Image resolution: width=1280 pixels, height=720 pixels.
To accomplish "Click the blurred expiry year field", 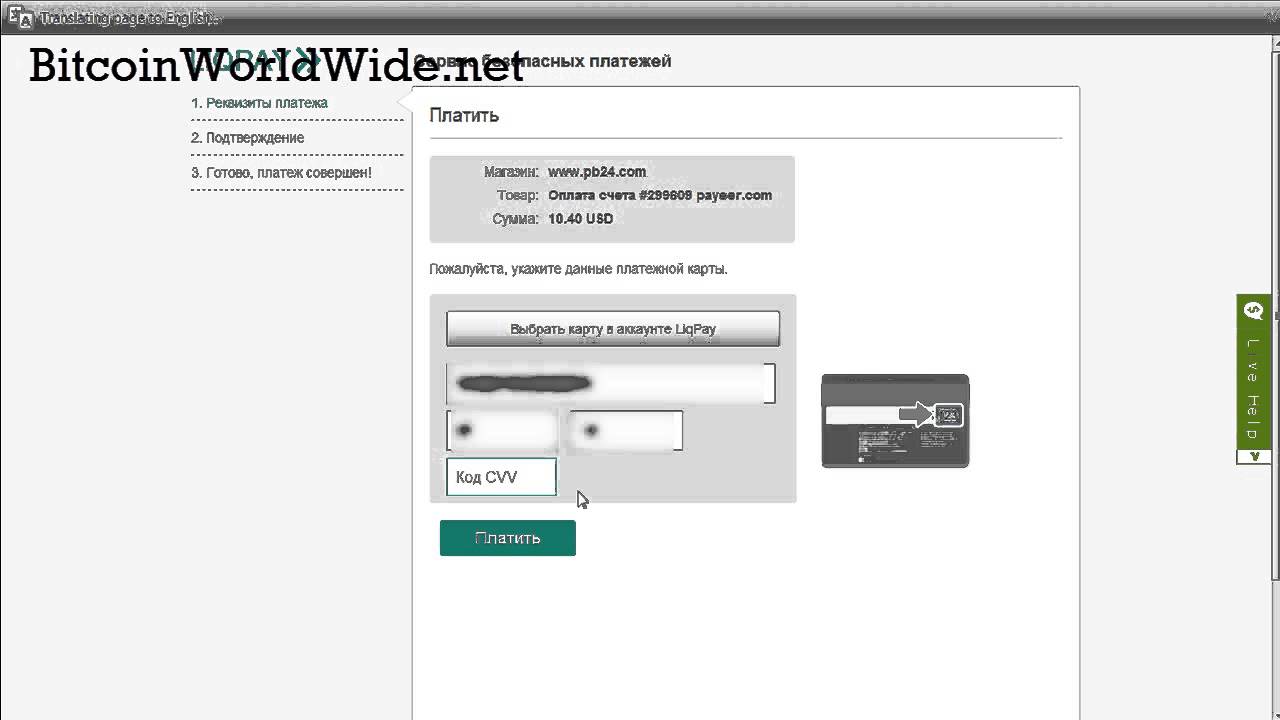I will [x=626, y=430].
